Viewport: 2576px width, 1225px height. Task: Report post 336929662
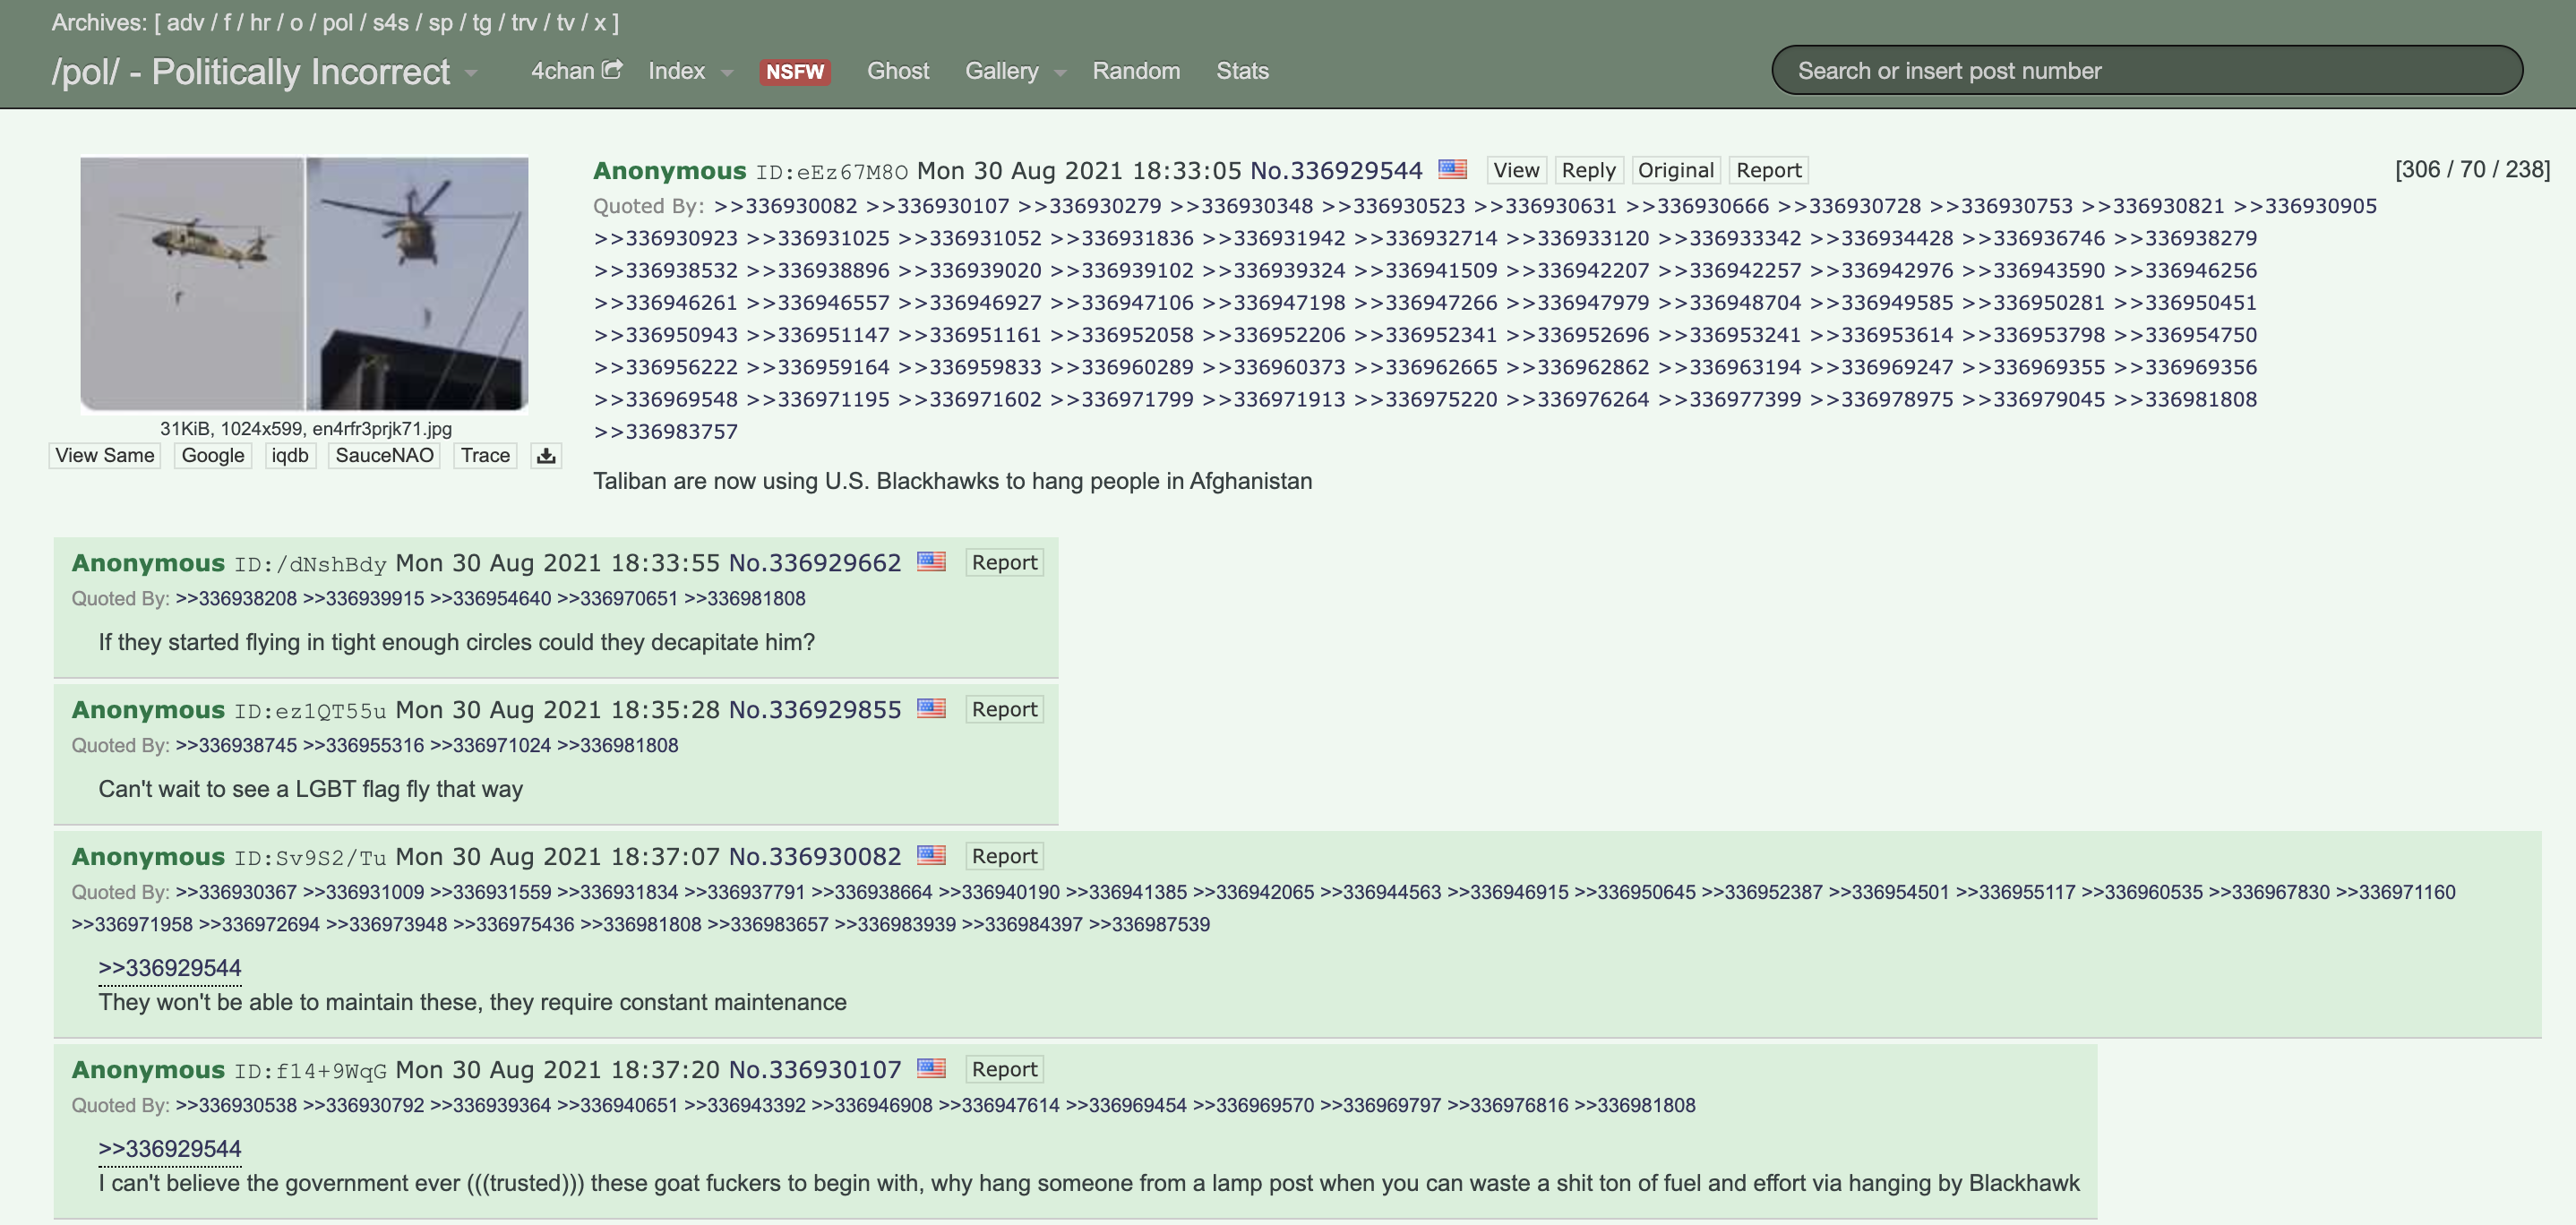1003,562
